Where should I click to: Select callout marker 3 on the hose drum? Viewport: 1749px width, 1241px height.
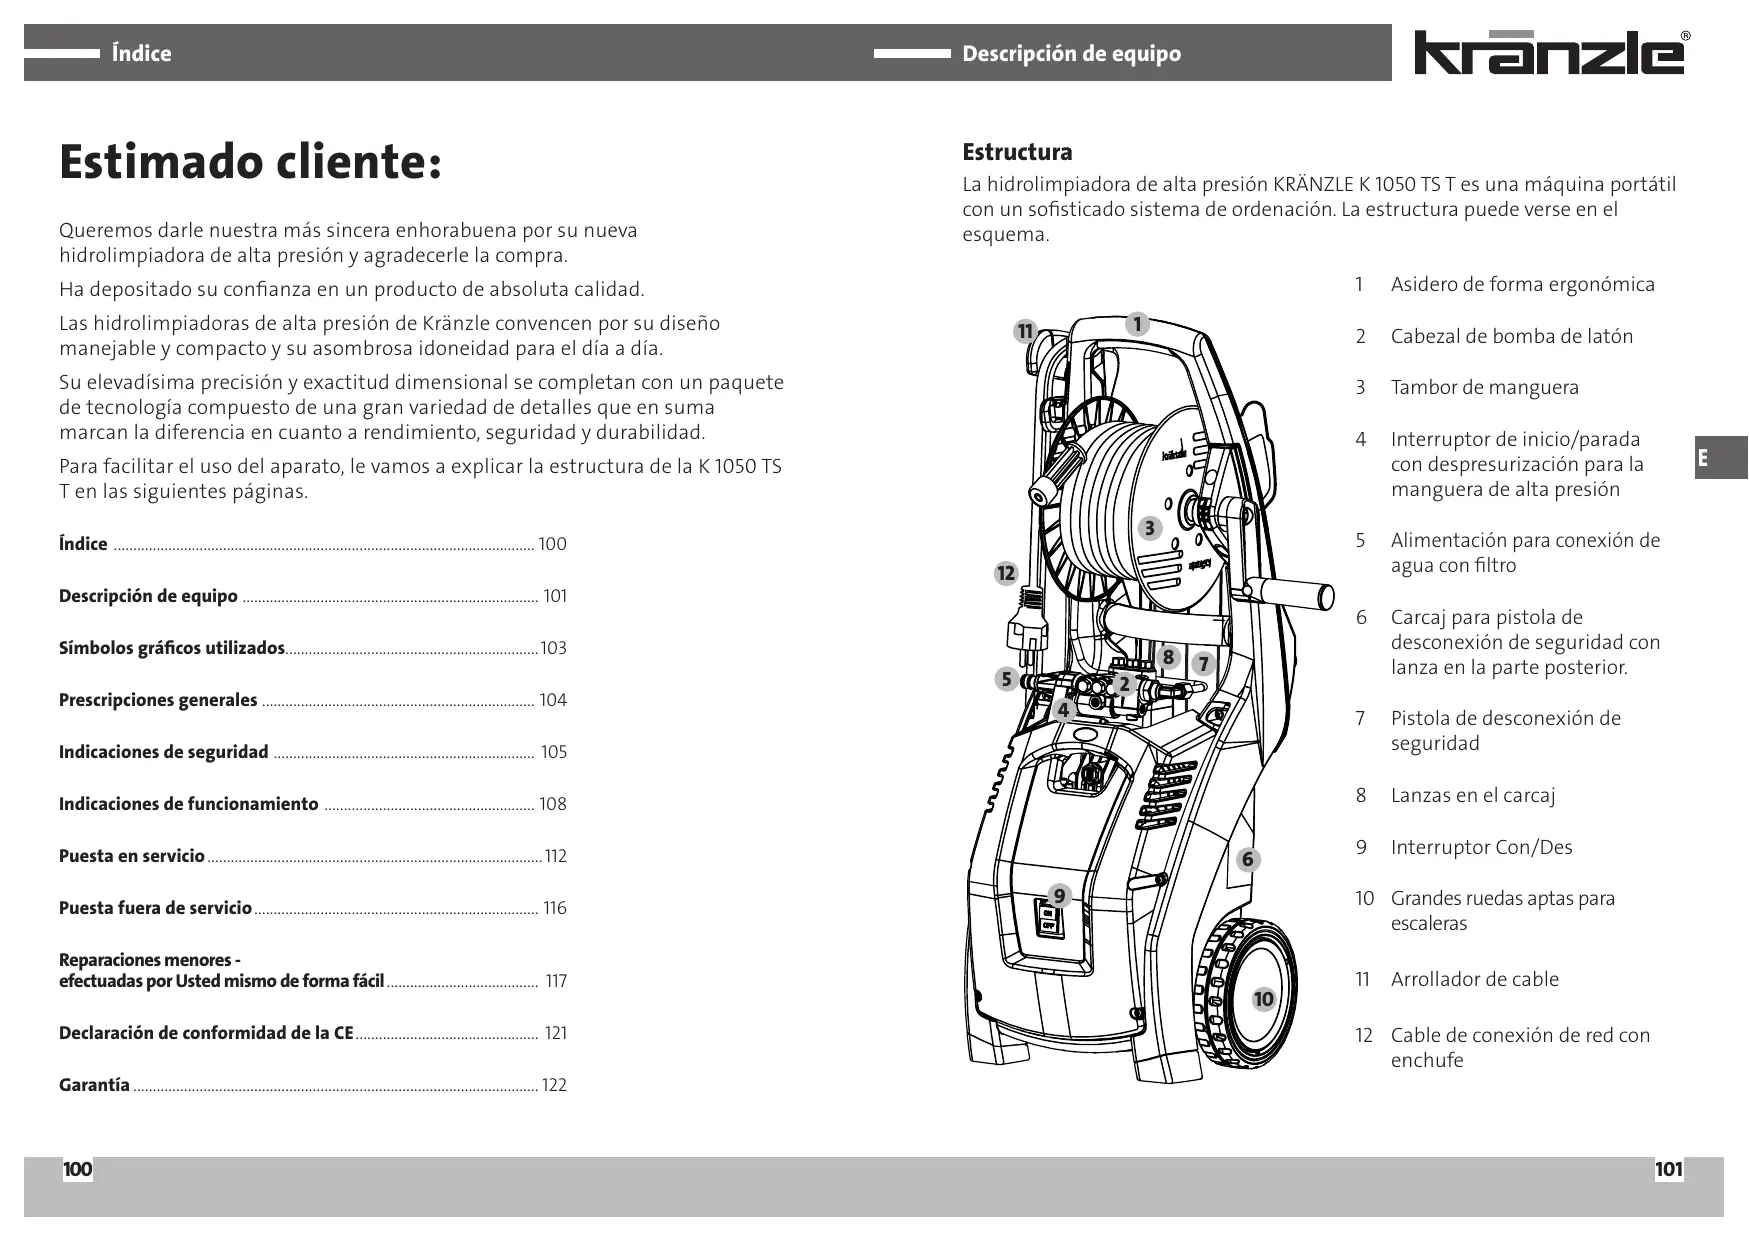coord(1150,528)
